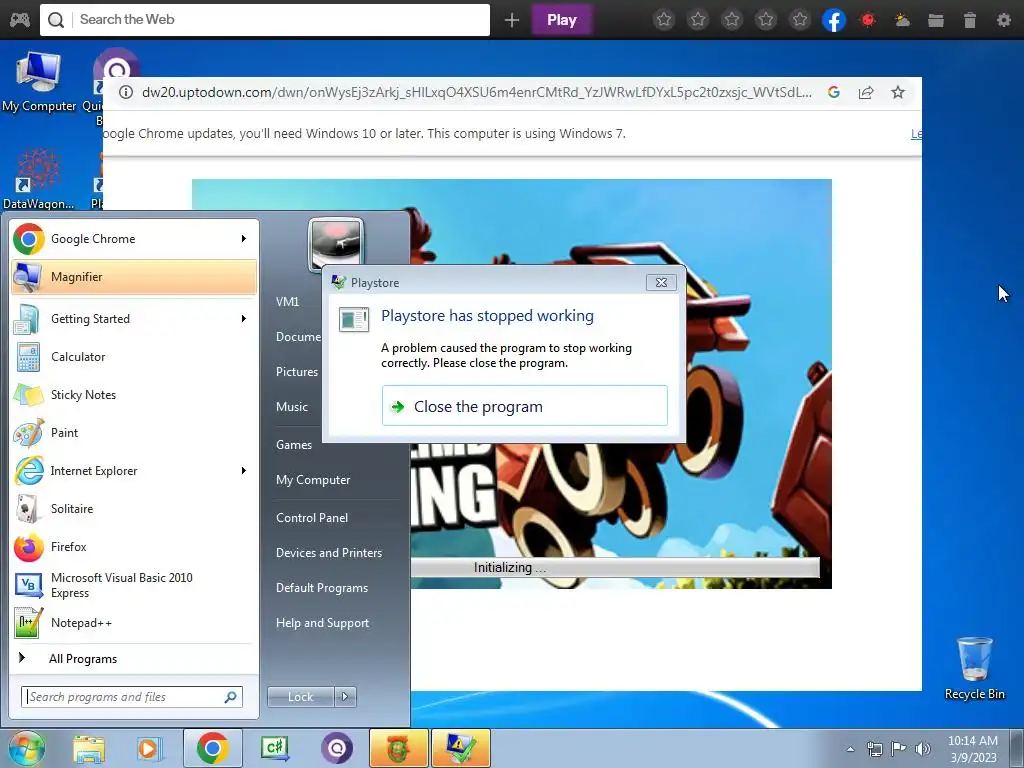
Task: Launch Firefox from Start menu
Action: coord(134,547)
